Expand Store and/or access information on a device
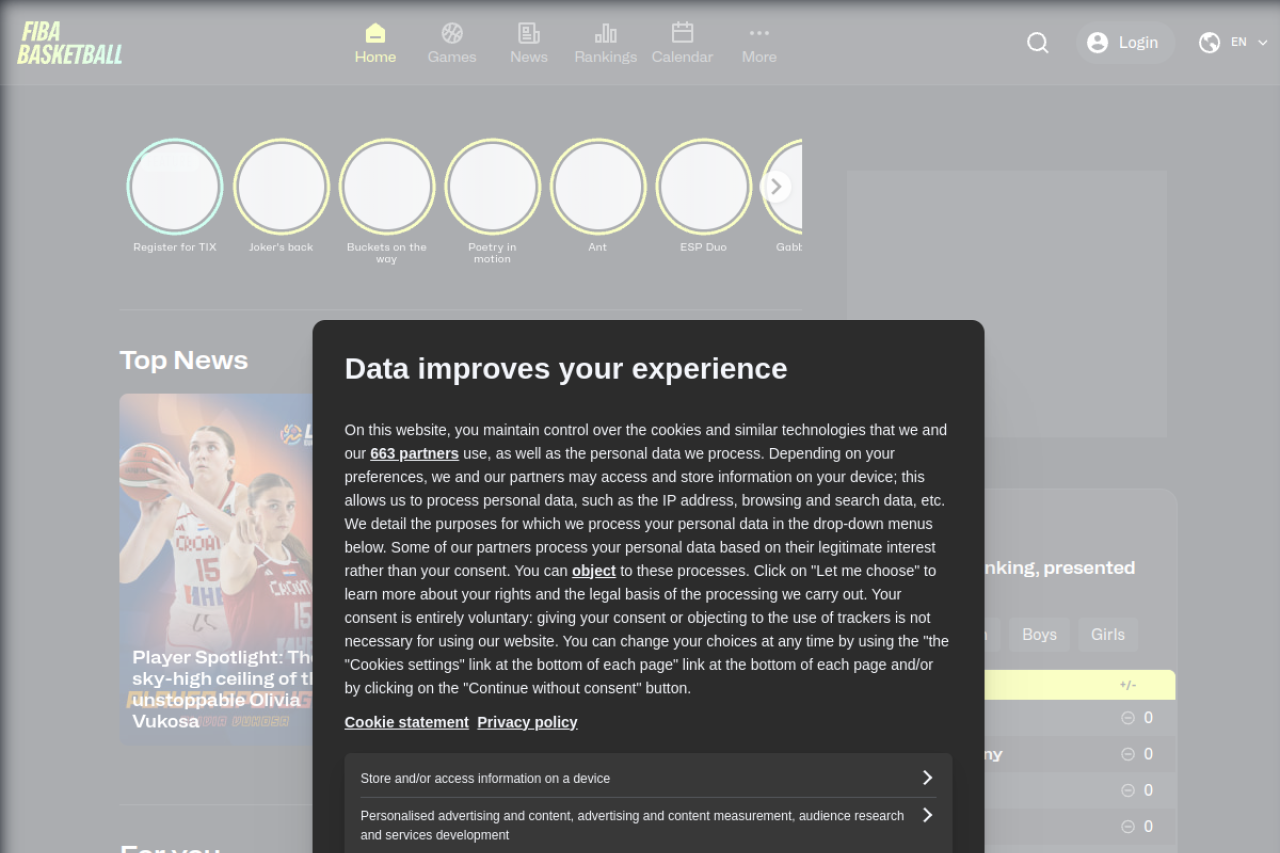Image resolution: width=1280 pixels, height=853 pixels. (648, 778)
